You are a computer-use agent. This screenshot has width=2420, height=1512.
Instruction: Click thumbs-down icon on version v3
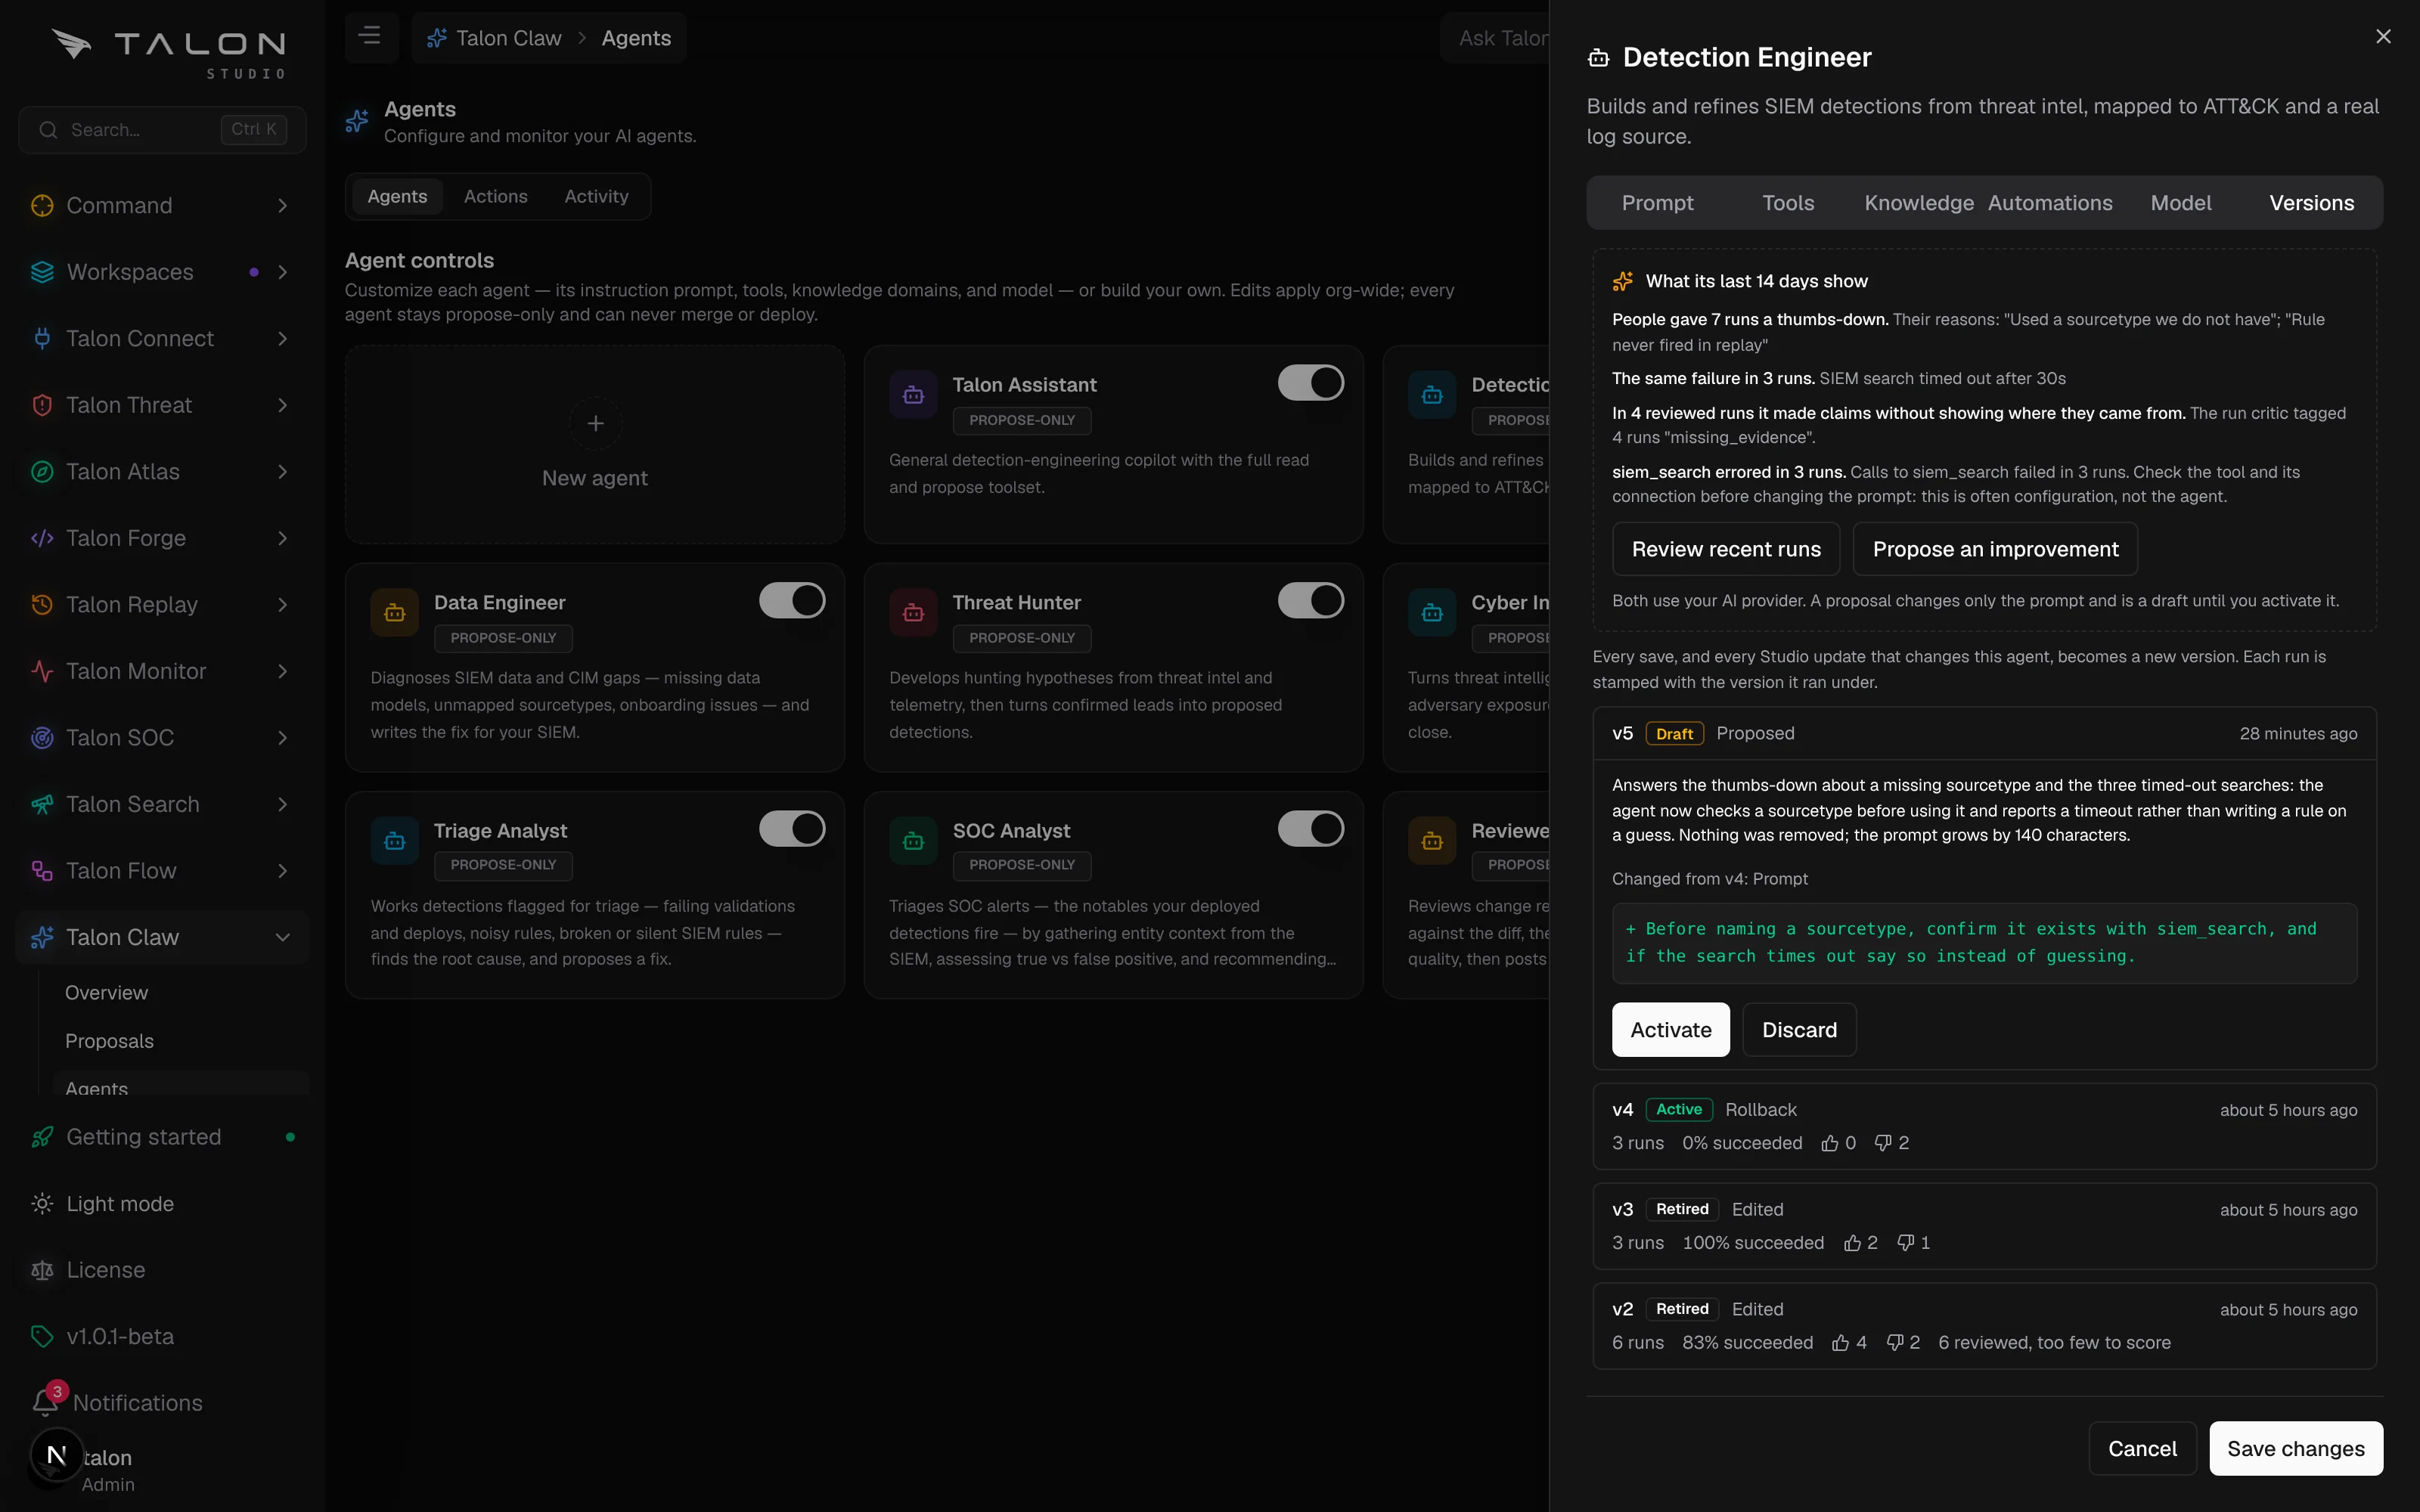pyautogui.click(x=1906, y=1243)
